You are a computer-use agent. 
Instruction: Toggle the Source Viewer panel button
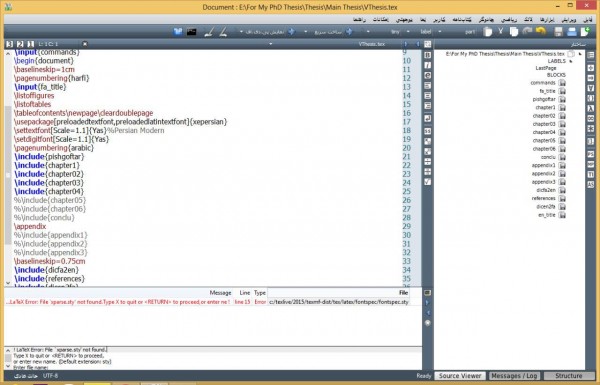460,376
